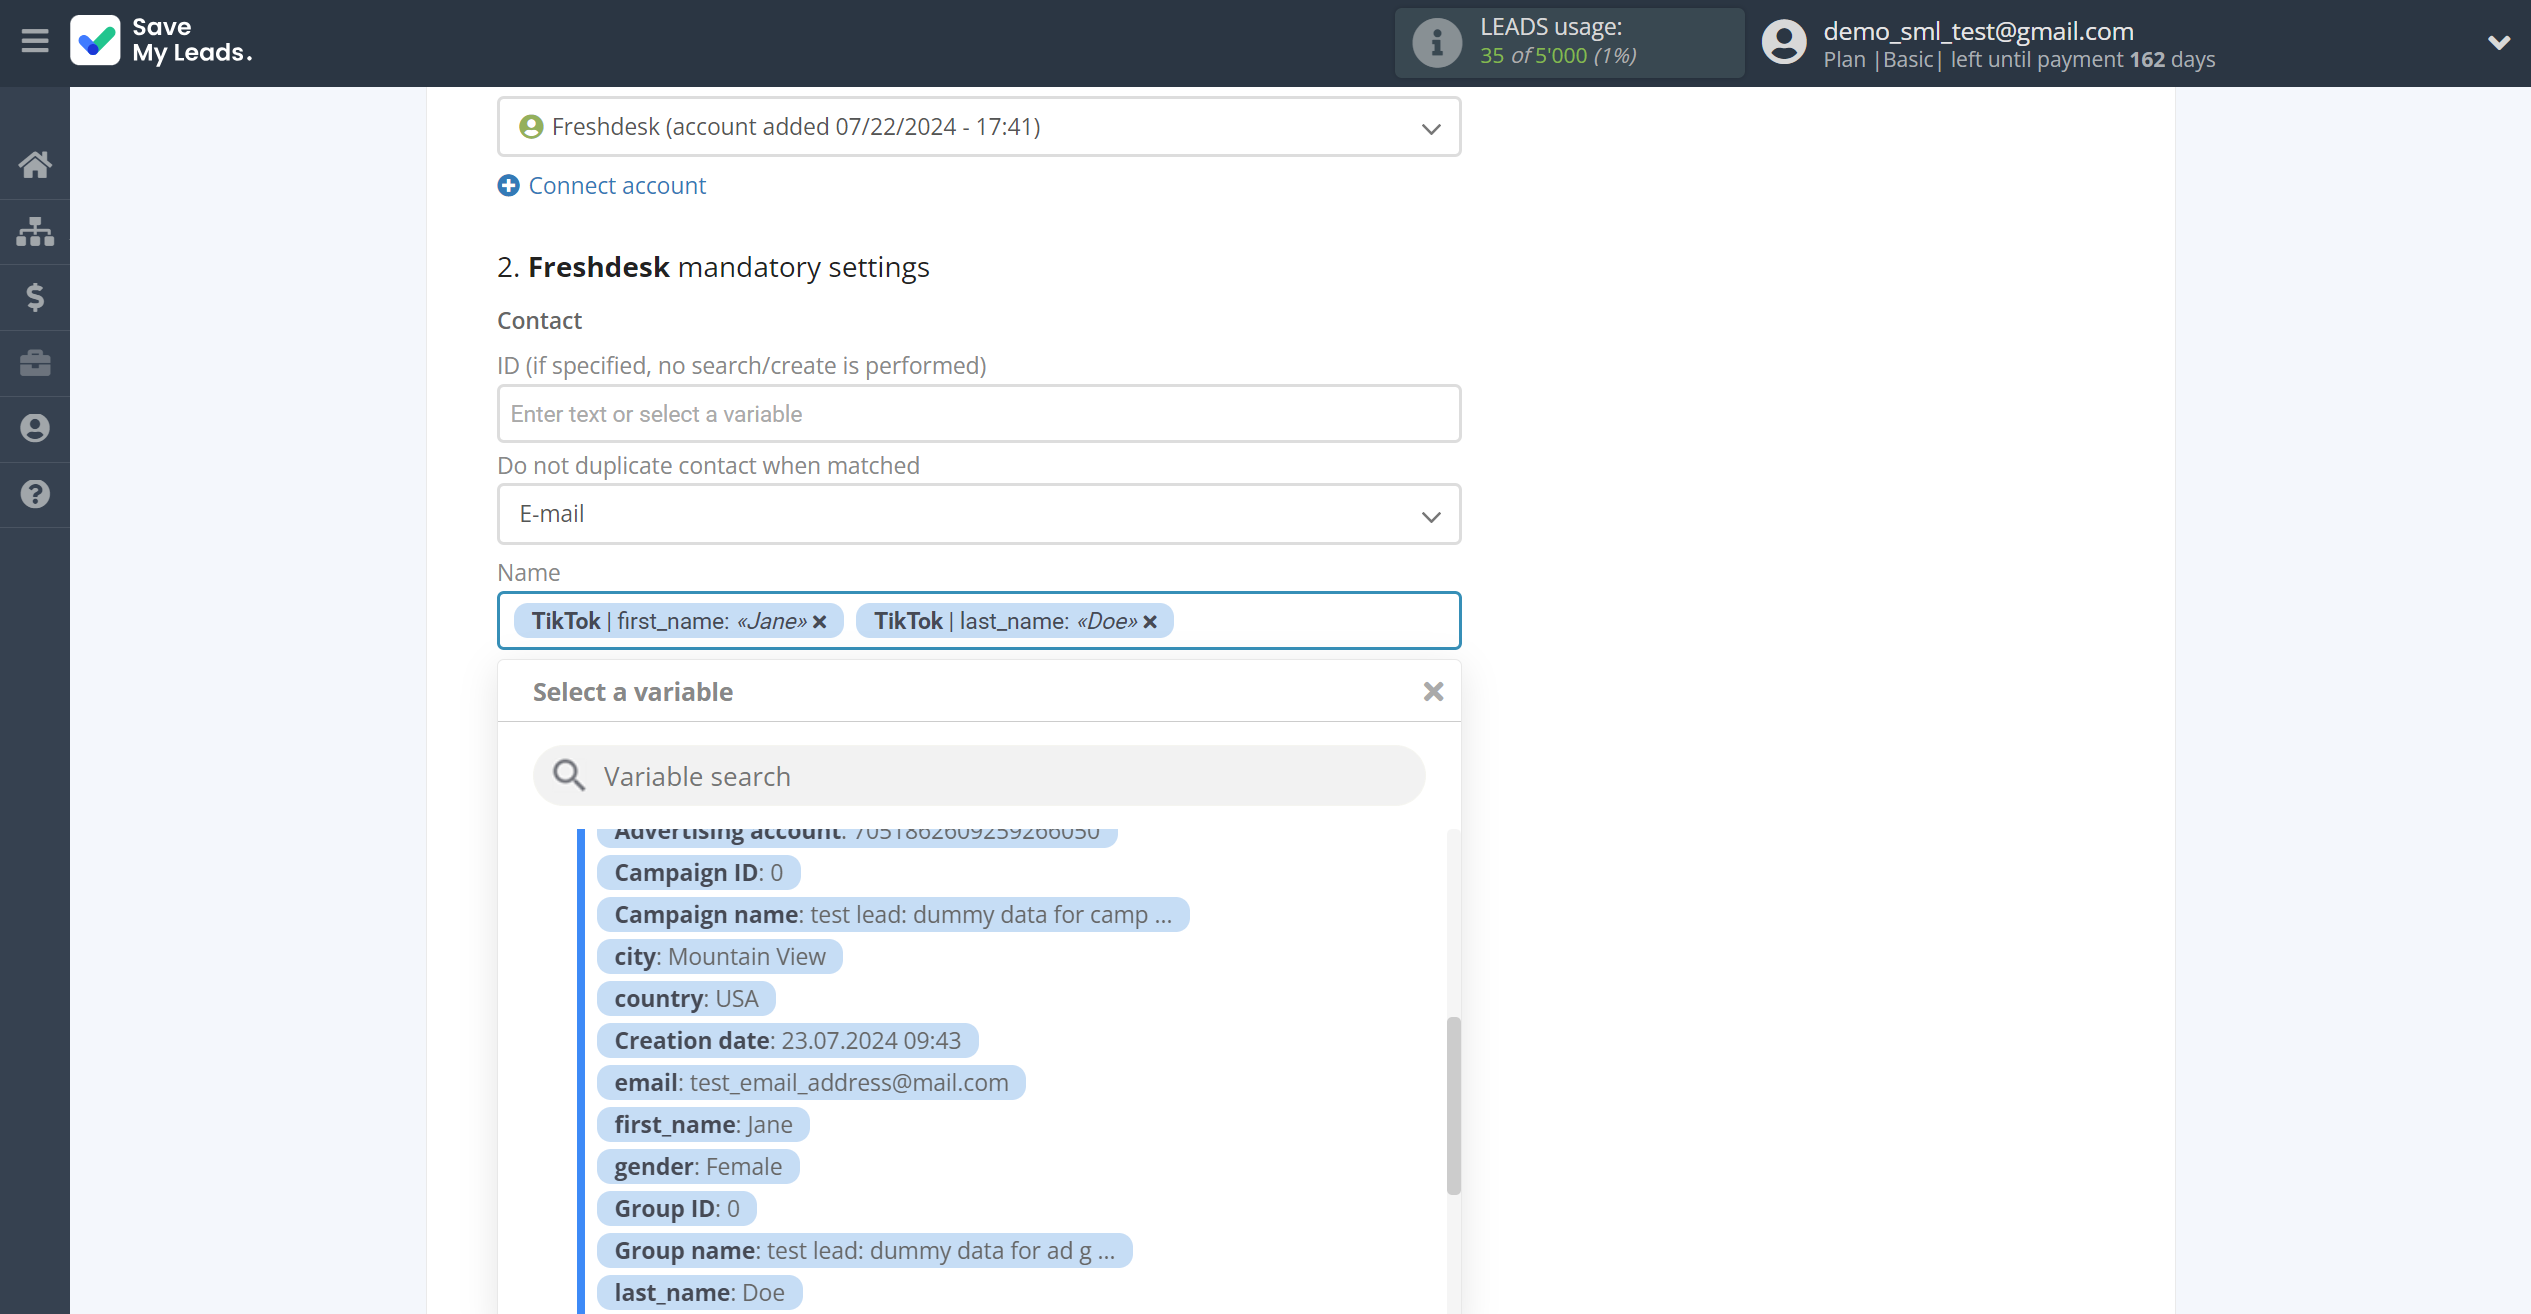This screenshot has height=1314, width=2531.
Task: Click the SaveMyLeads logo
Action: click(x=161, y=41)
